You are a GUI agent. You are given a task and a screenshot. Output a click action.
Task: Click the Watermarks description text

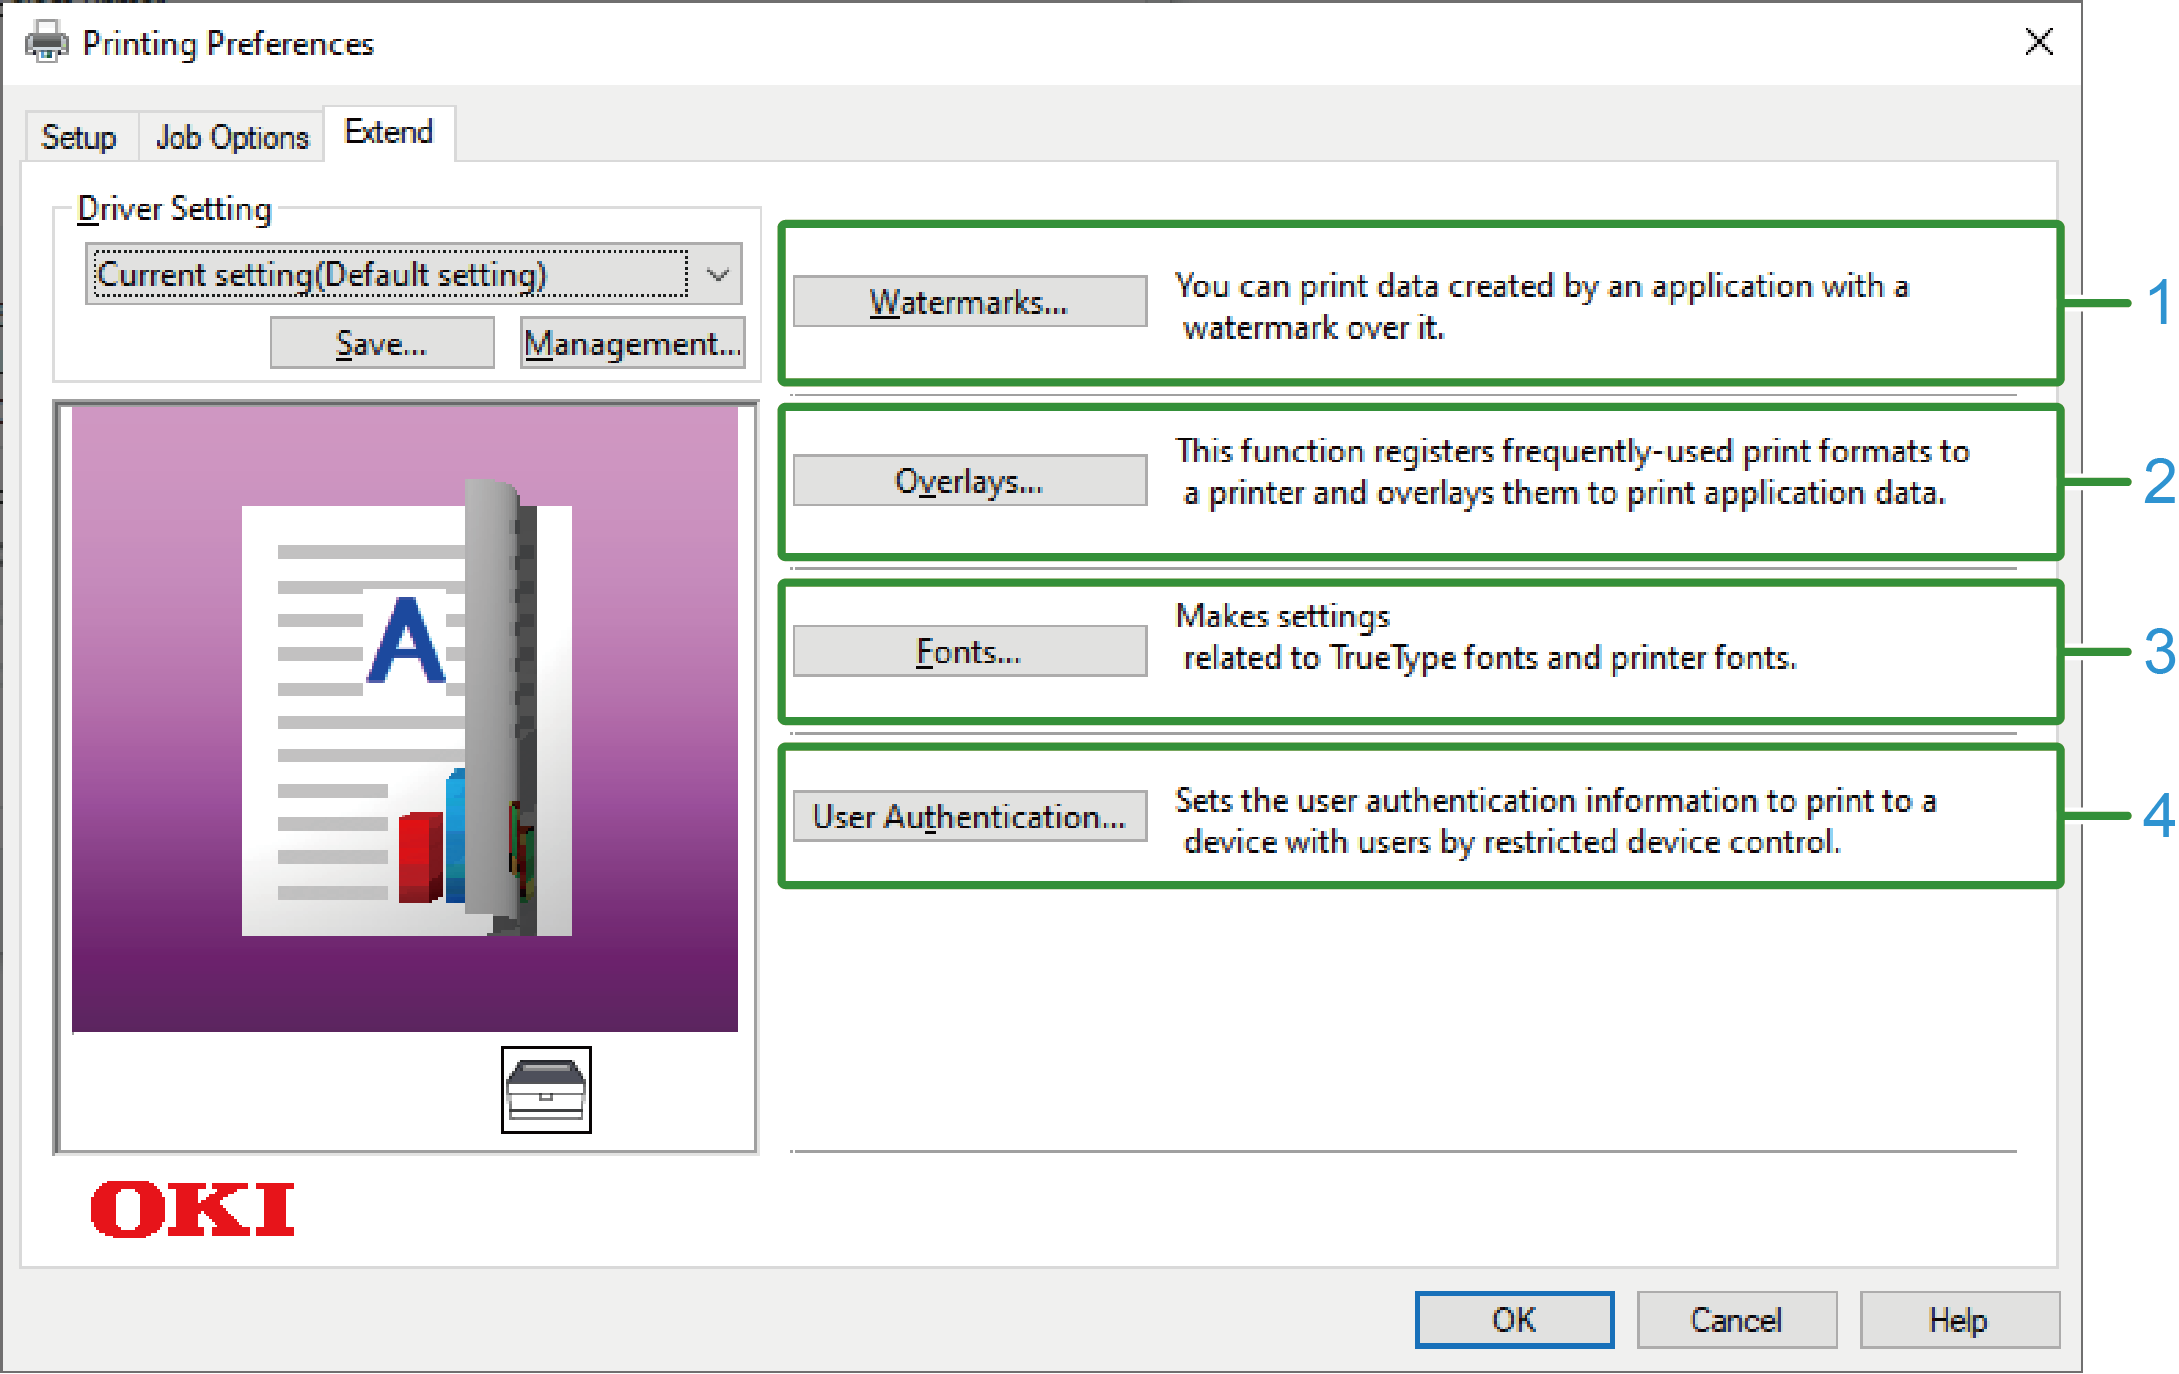(x=1540, y=306)
